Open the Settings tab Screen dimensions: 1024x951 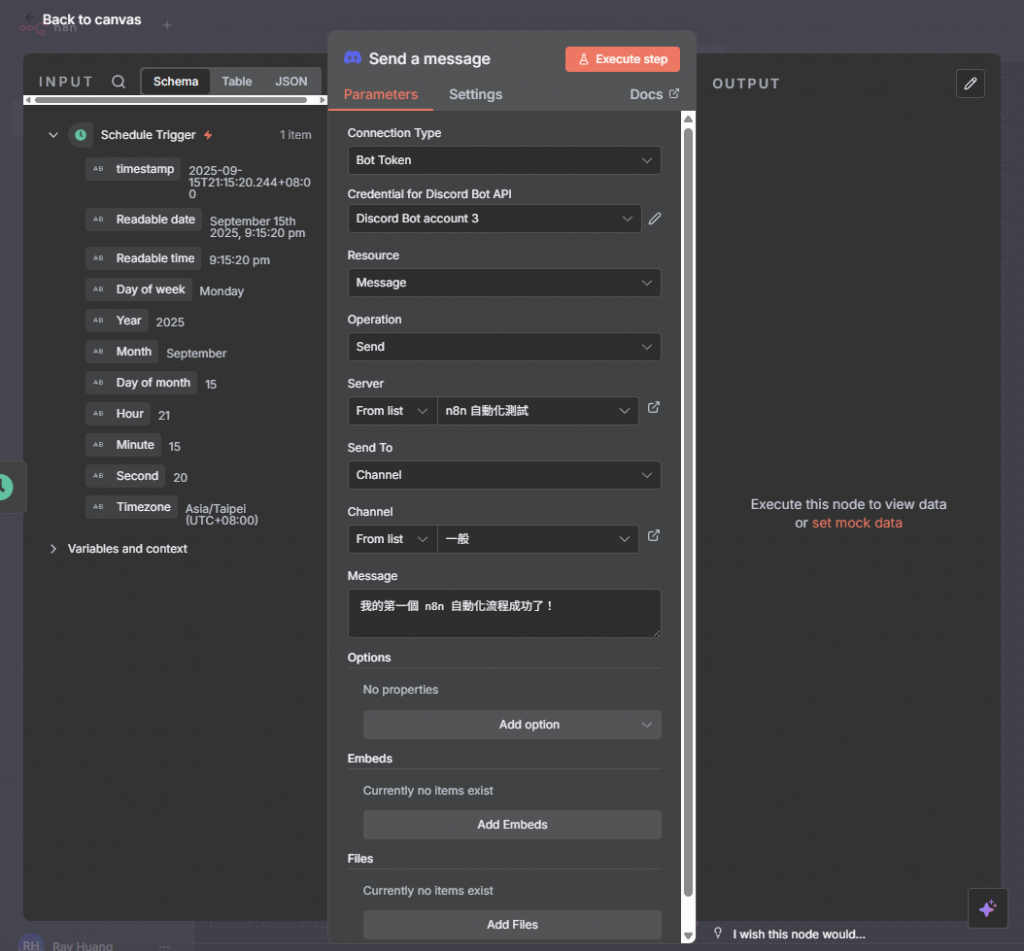[x=475, y=94]
